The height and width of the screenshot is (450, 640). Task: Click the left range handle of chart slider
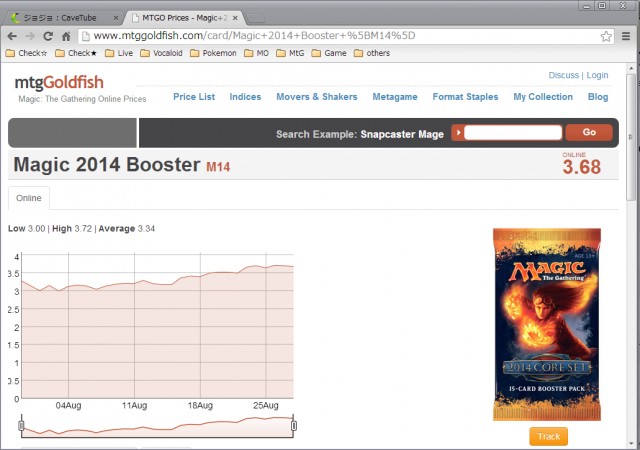click(x=21, y=426)
